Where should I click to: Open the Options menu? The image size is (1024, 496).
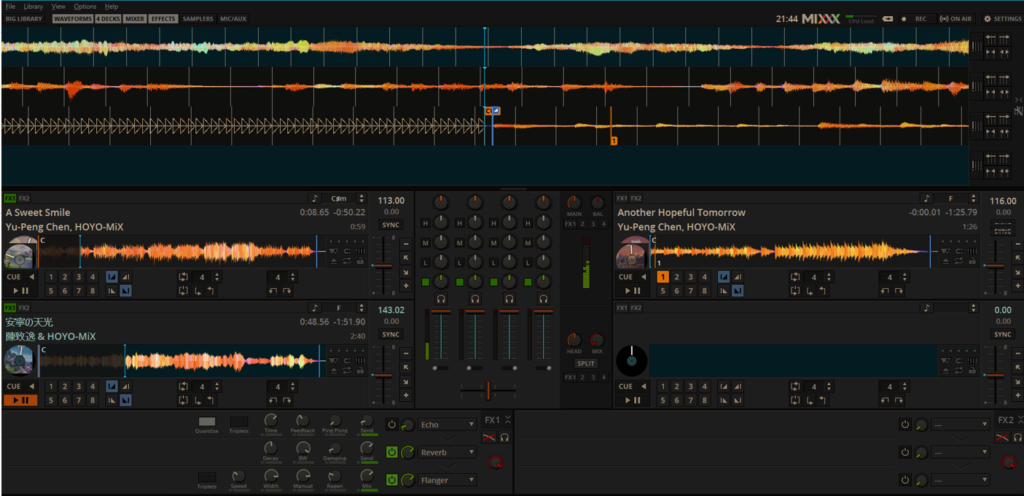(x=85, y=6)
